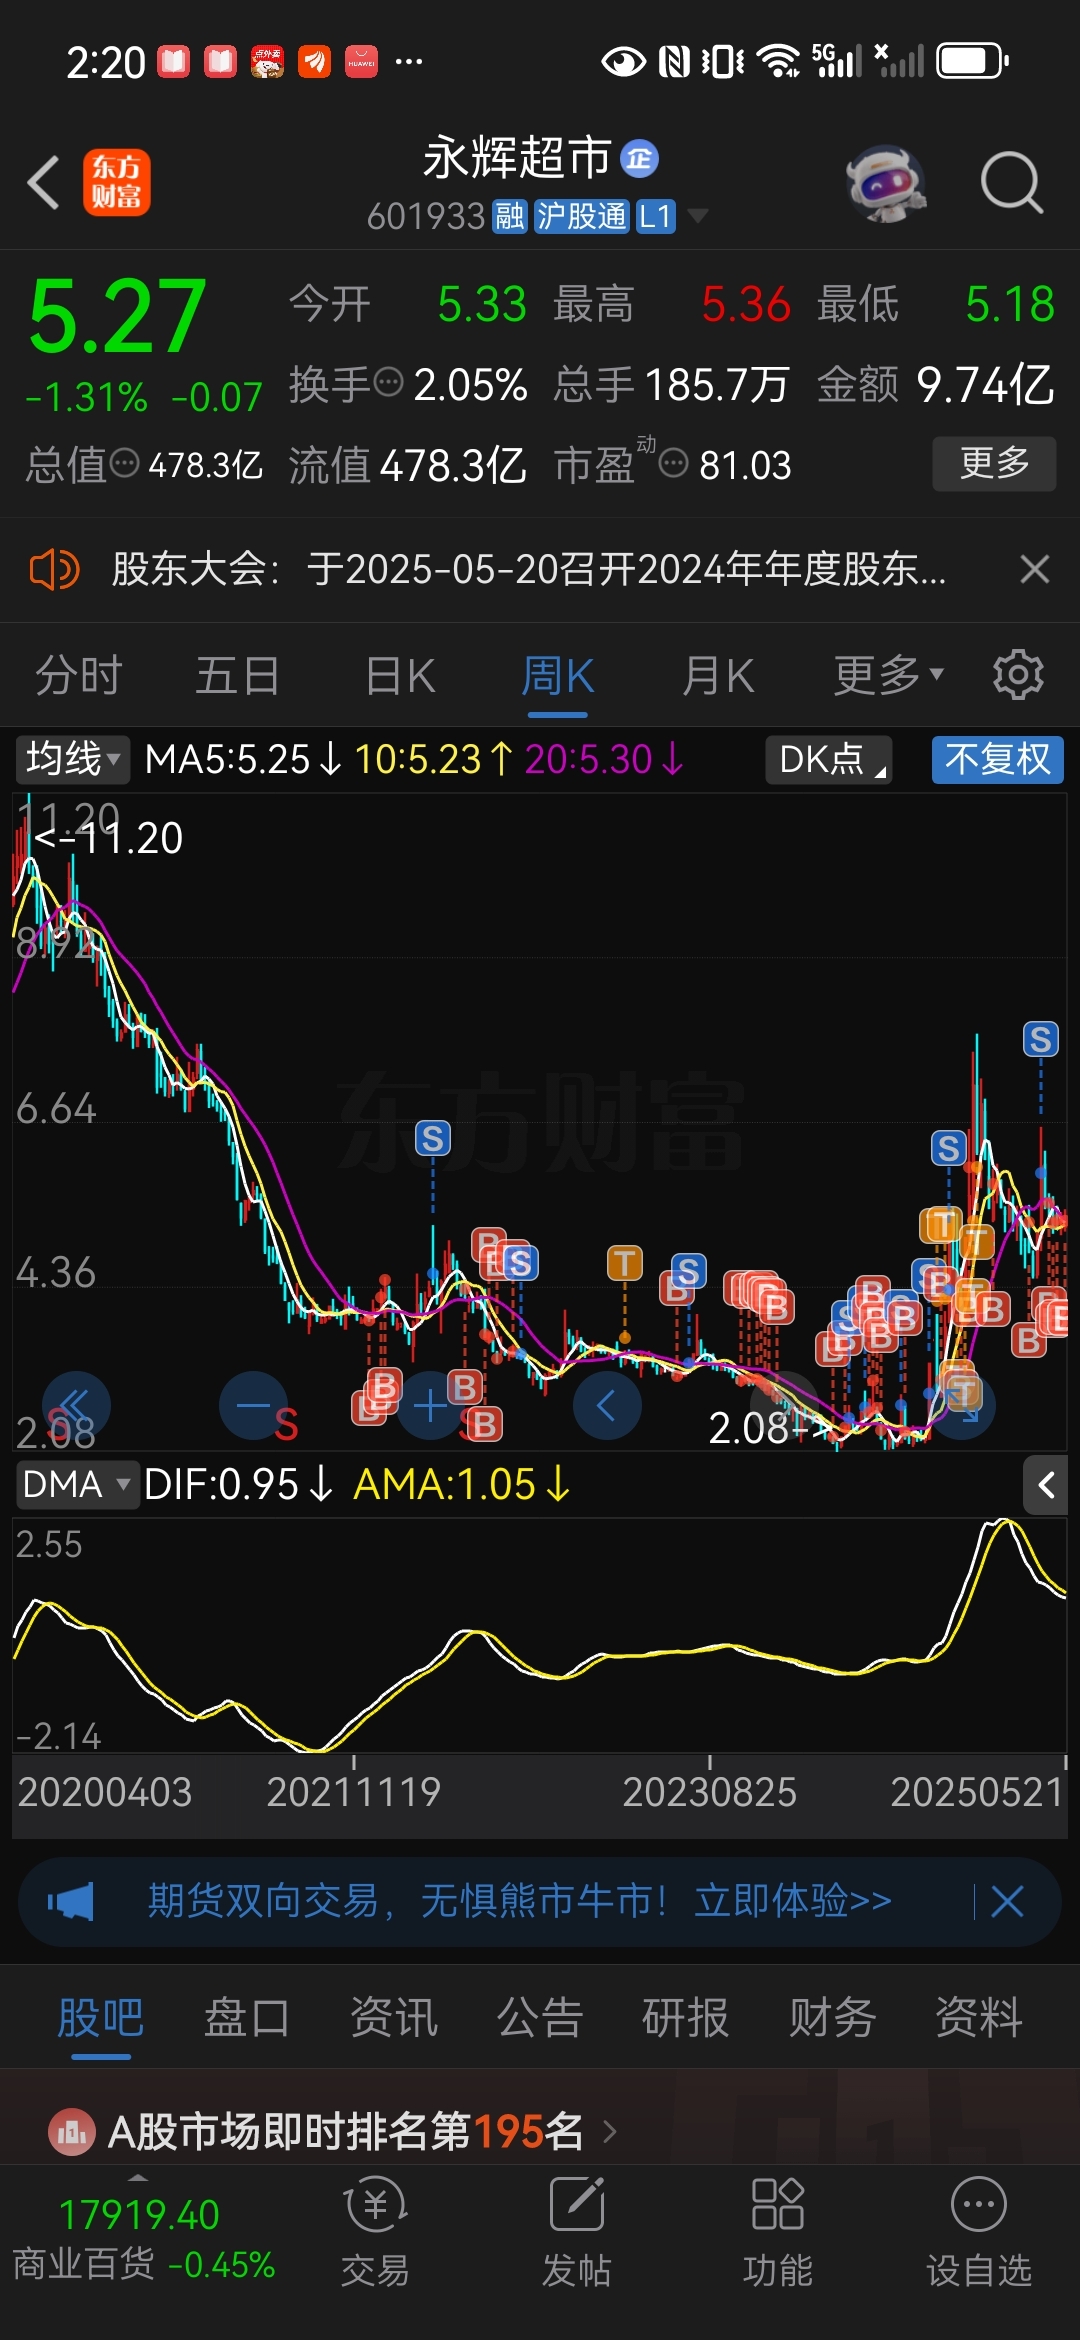Tap the L1 quote level badge
This screenshot has width=1080, height=2340.
pyautogui.click(x=655, y=216)
